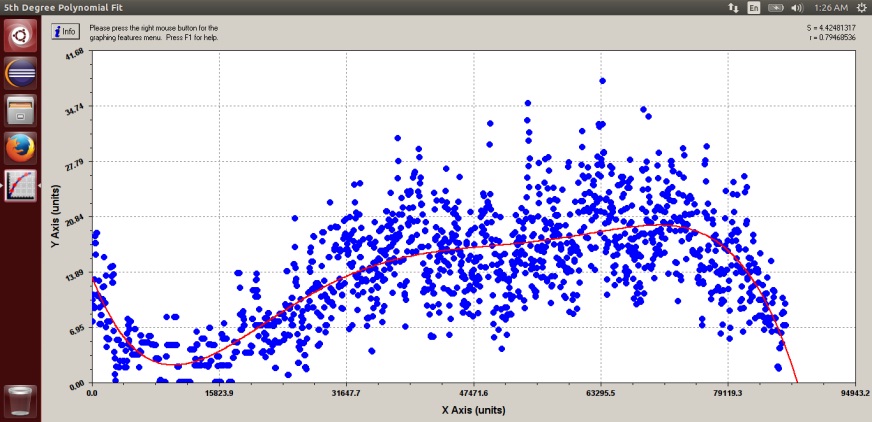Click the X Axis (units) label
872x422 pixels.
pos(472,410)
